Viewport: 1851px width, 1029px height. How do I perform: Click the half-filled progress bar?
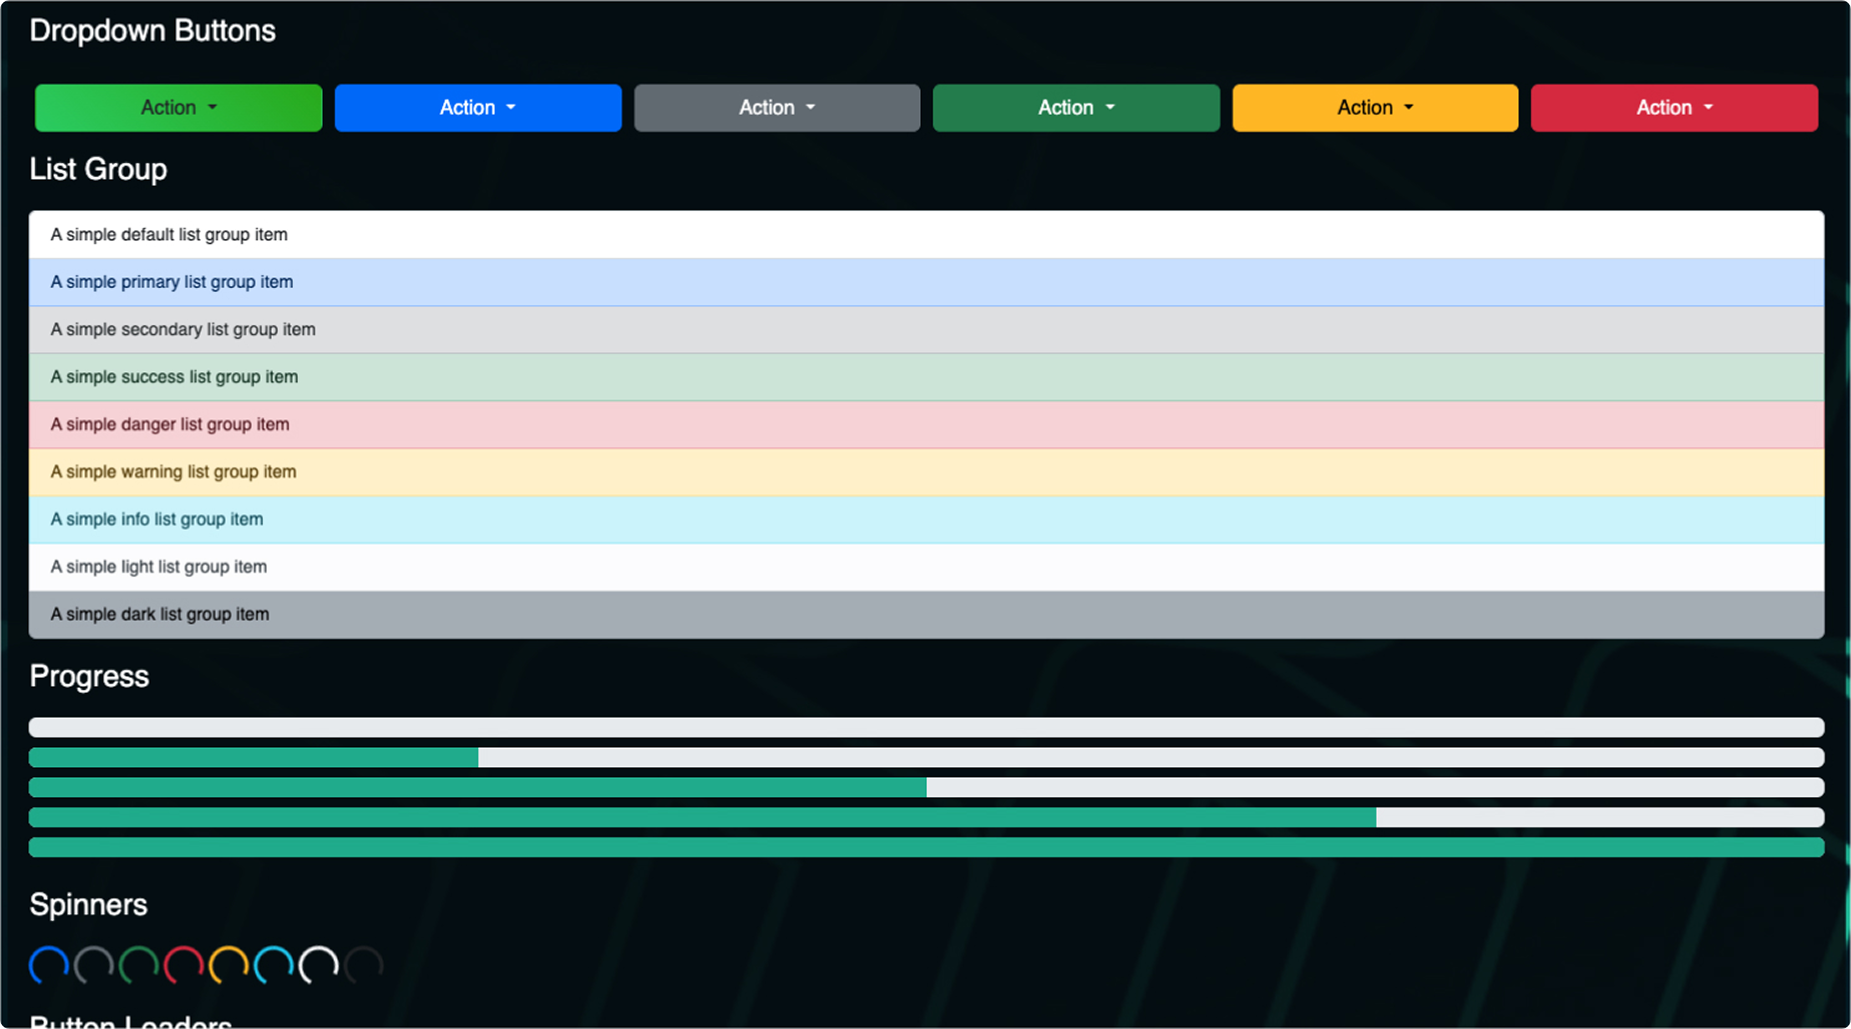[x=926, y=788]
